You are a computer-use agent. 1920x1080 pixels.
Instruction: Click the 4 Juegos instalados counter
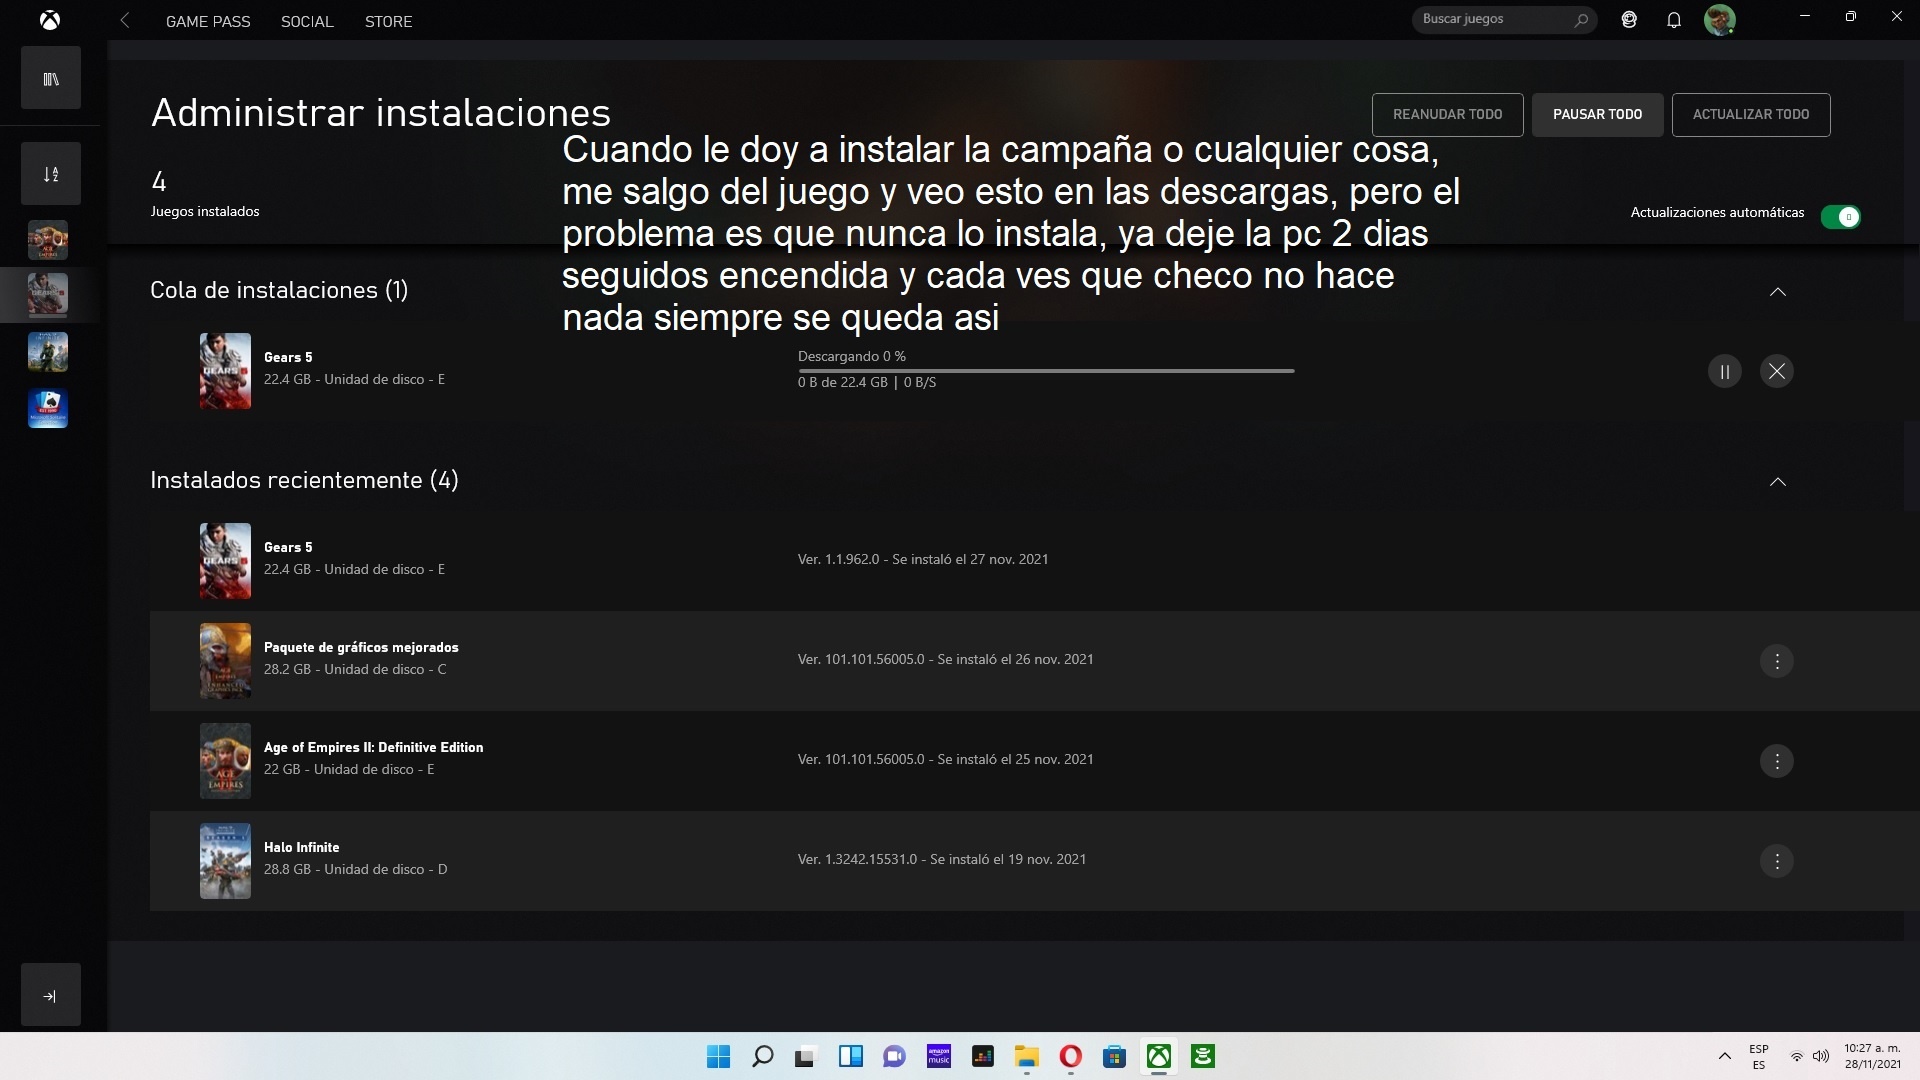[204, 194]
